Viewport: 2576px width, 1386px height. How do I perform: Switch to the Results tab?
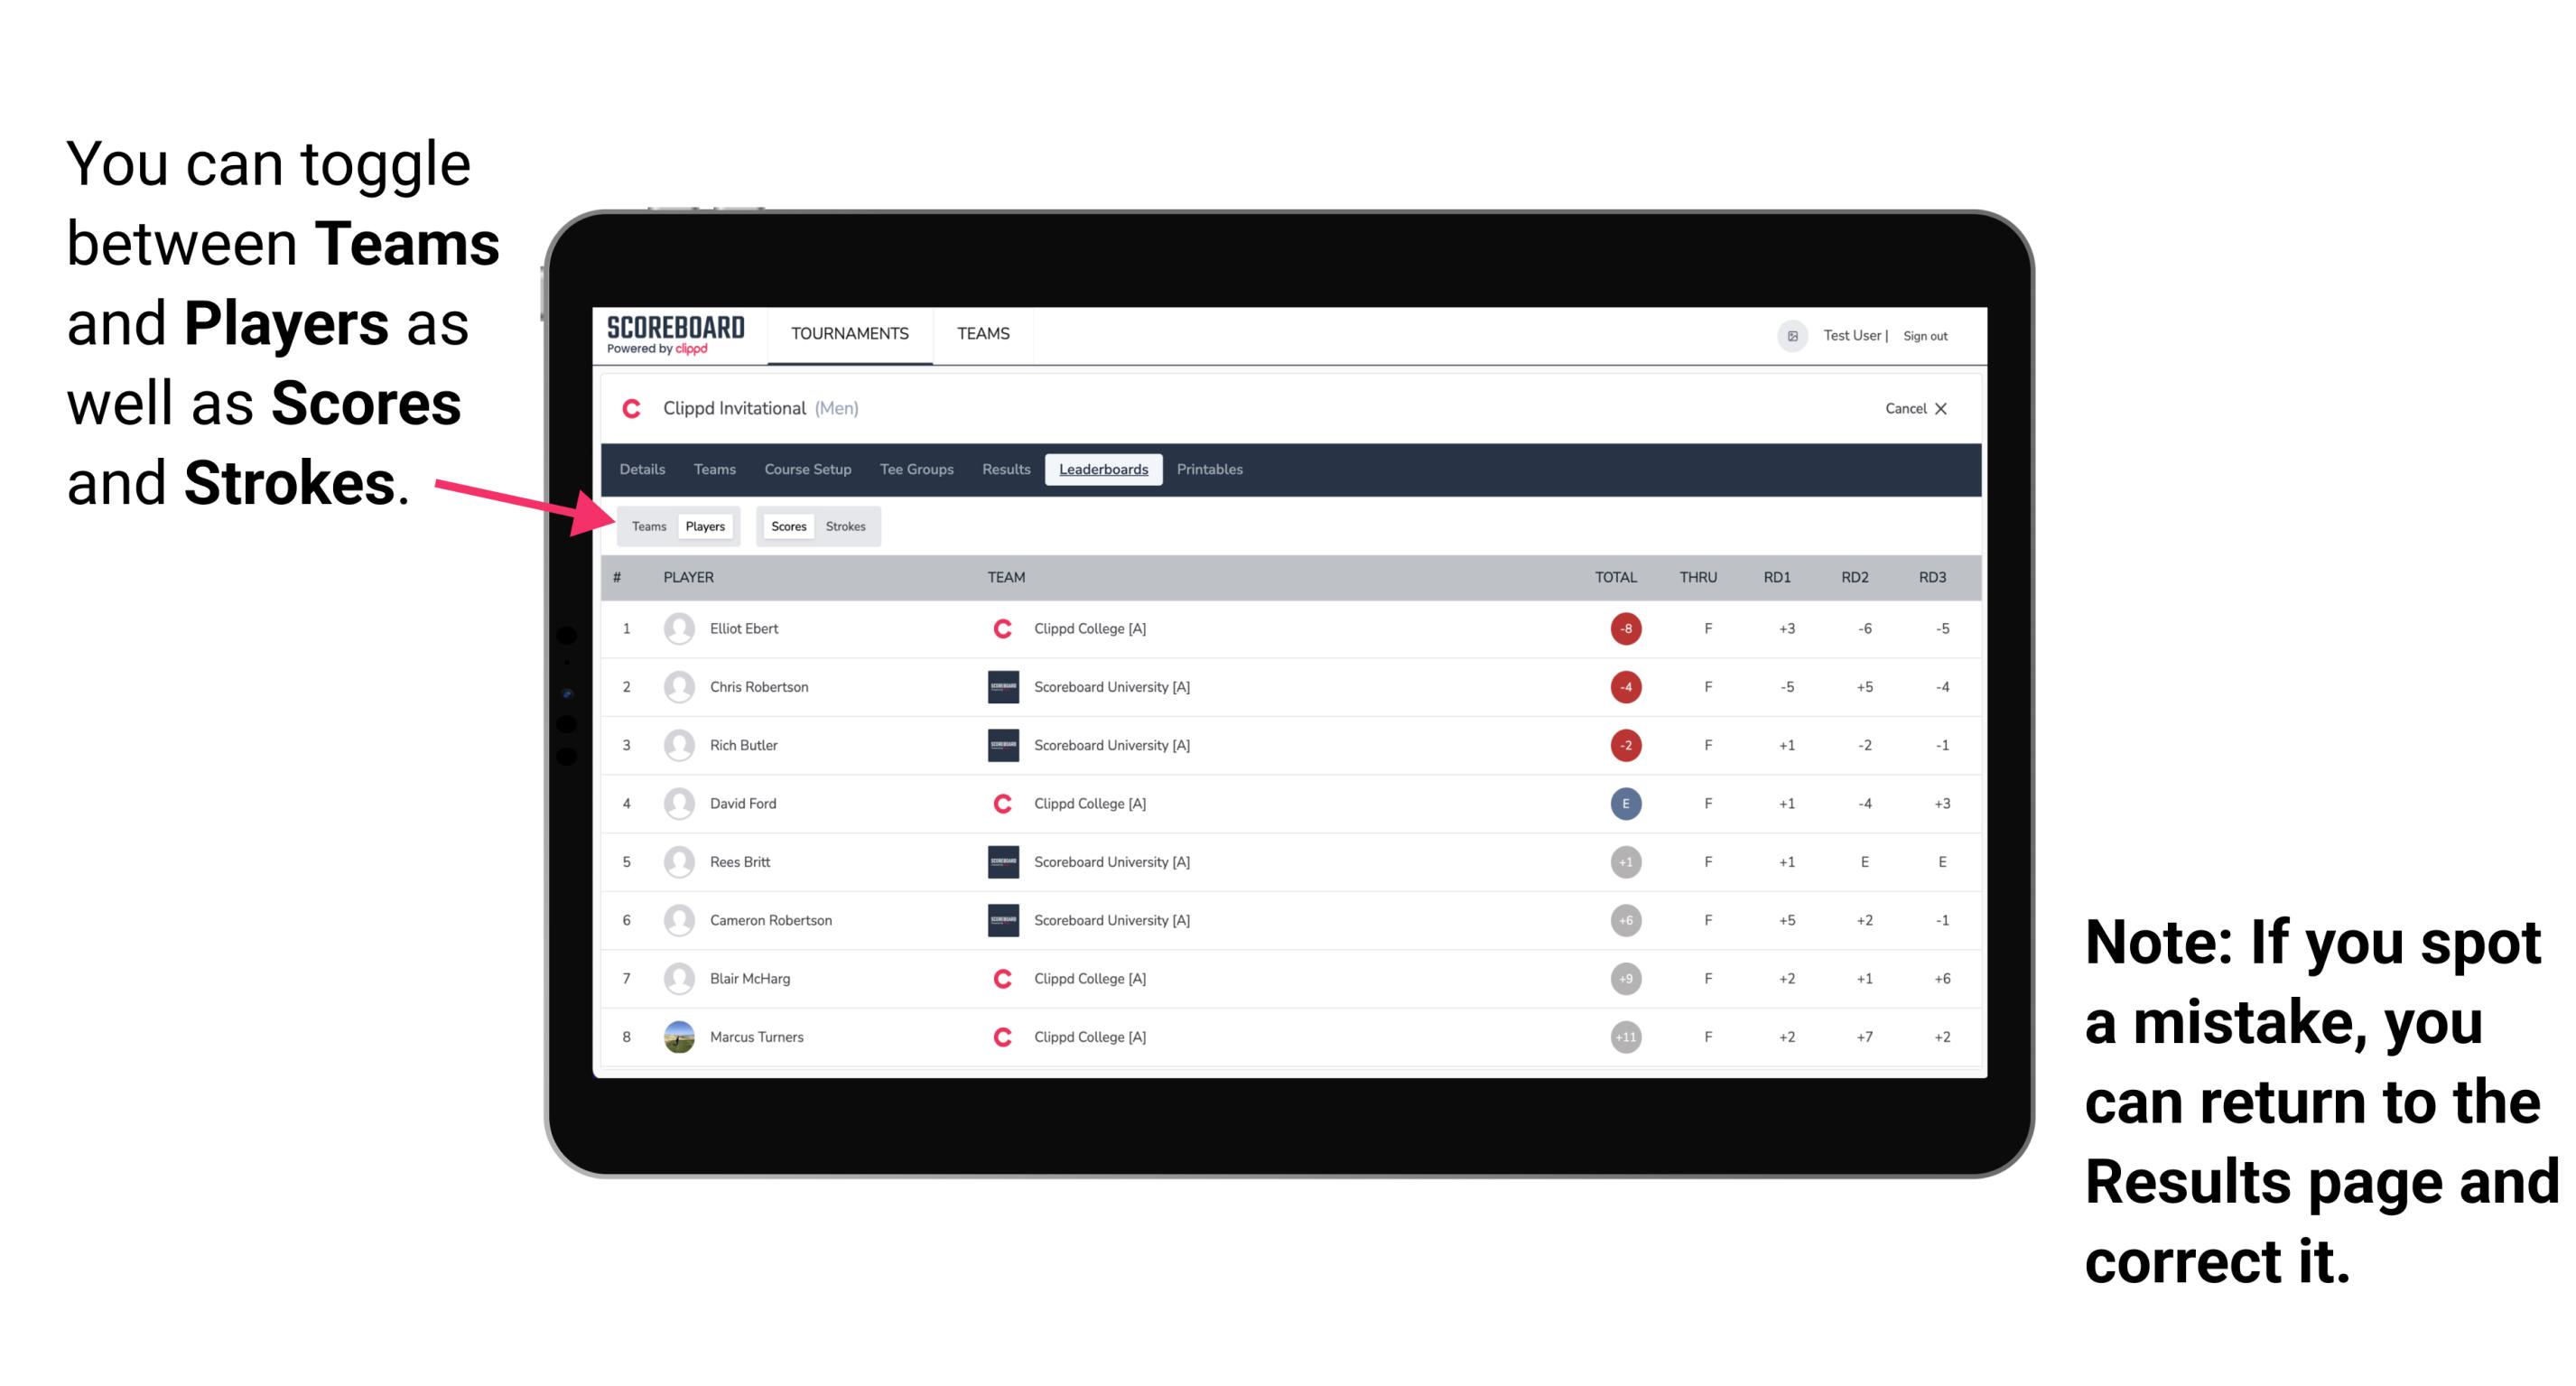pyautogui.click(x=1005, y=468)
